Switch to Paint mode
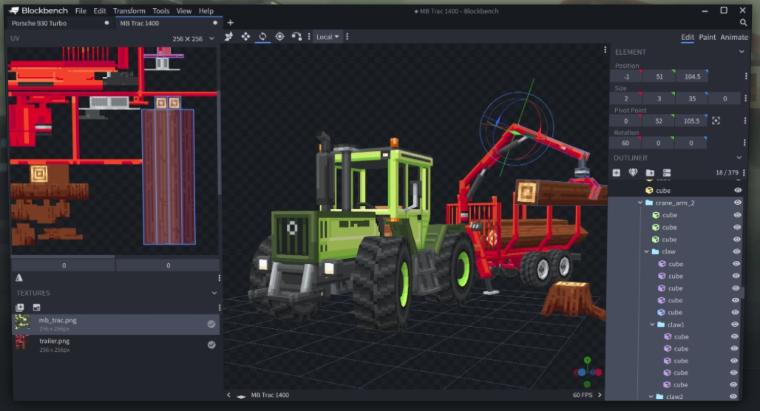 [x=707, y=37]
